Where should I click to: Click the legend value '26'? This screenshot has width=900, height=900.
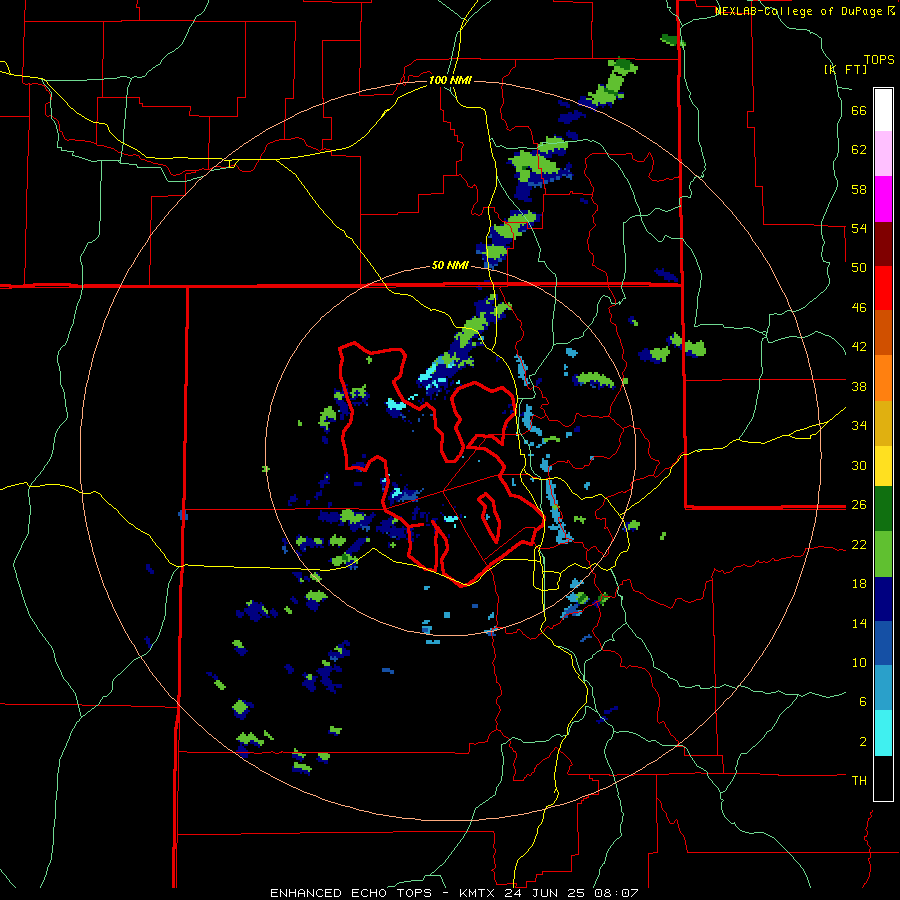[x=859, y=505]
